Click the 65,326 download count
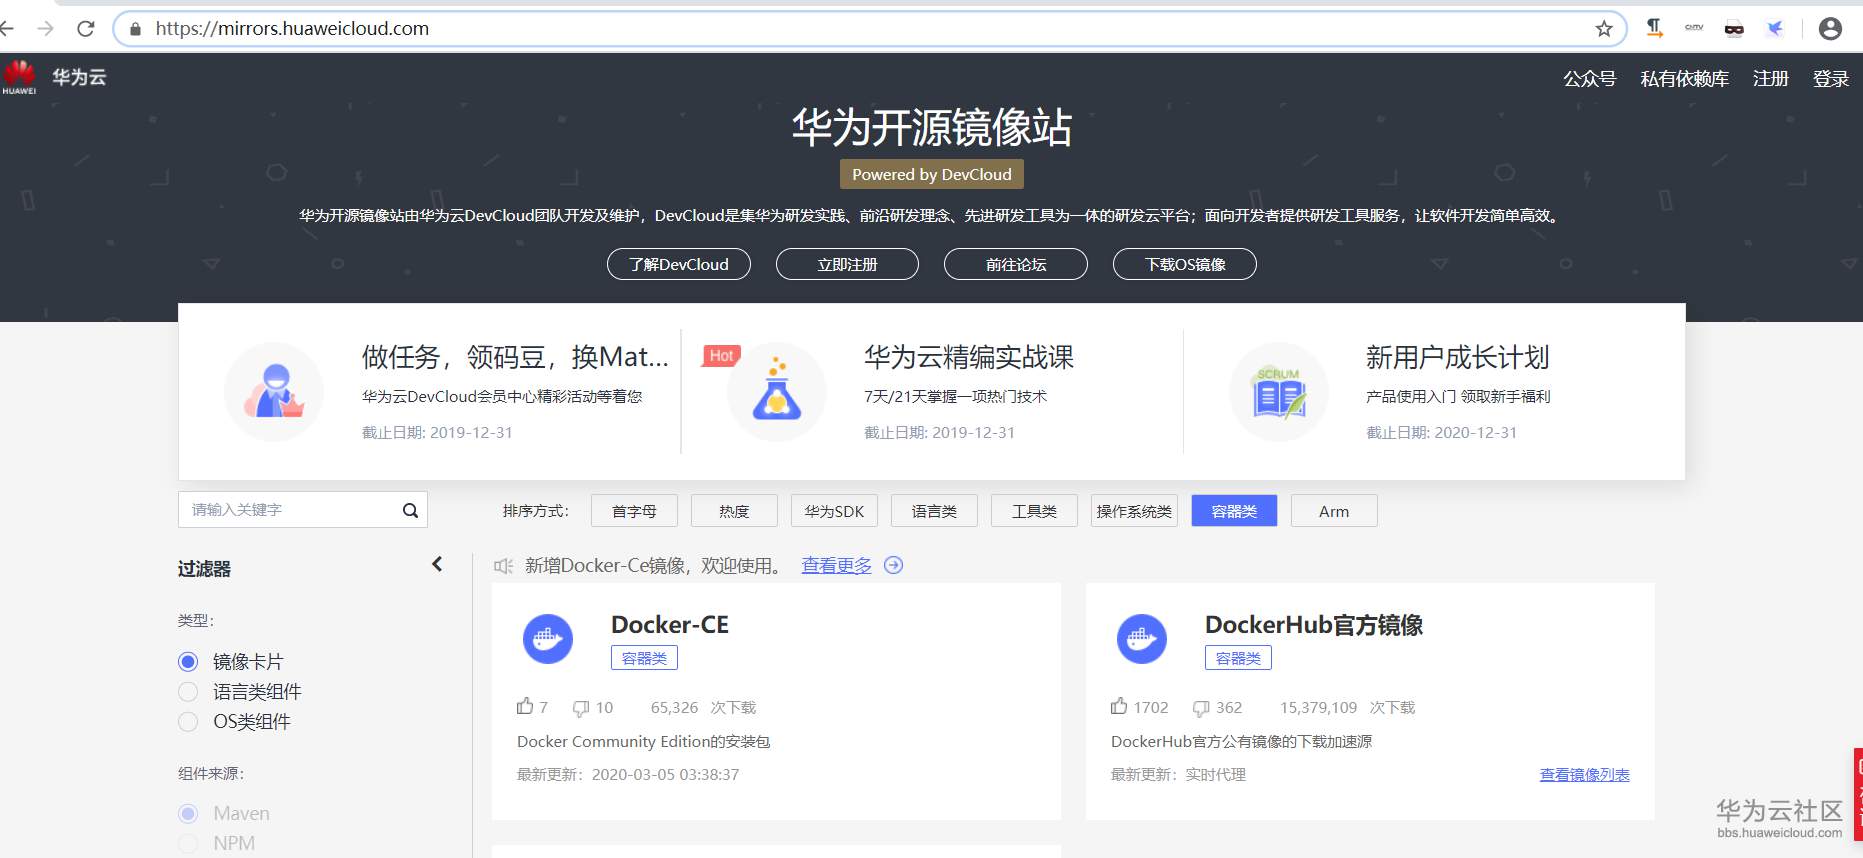 click(x=674, y=707)
